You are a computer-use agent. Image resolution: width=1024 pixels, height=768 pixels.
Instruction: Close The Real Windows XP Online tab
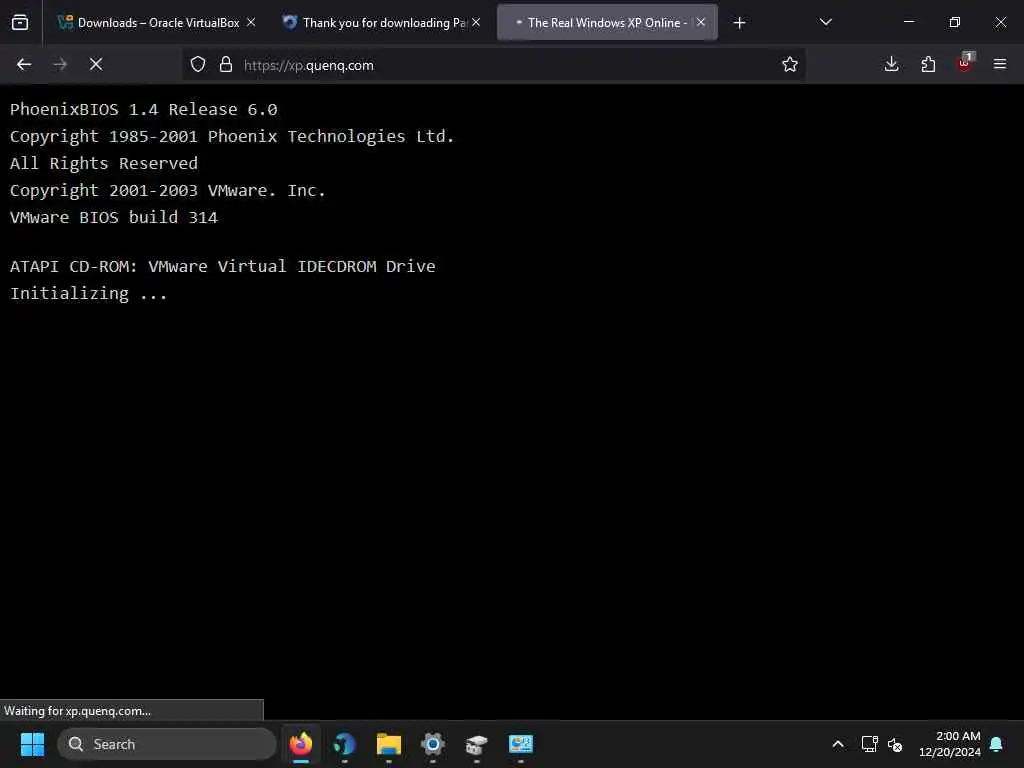click(x=701, y=22)
